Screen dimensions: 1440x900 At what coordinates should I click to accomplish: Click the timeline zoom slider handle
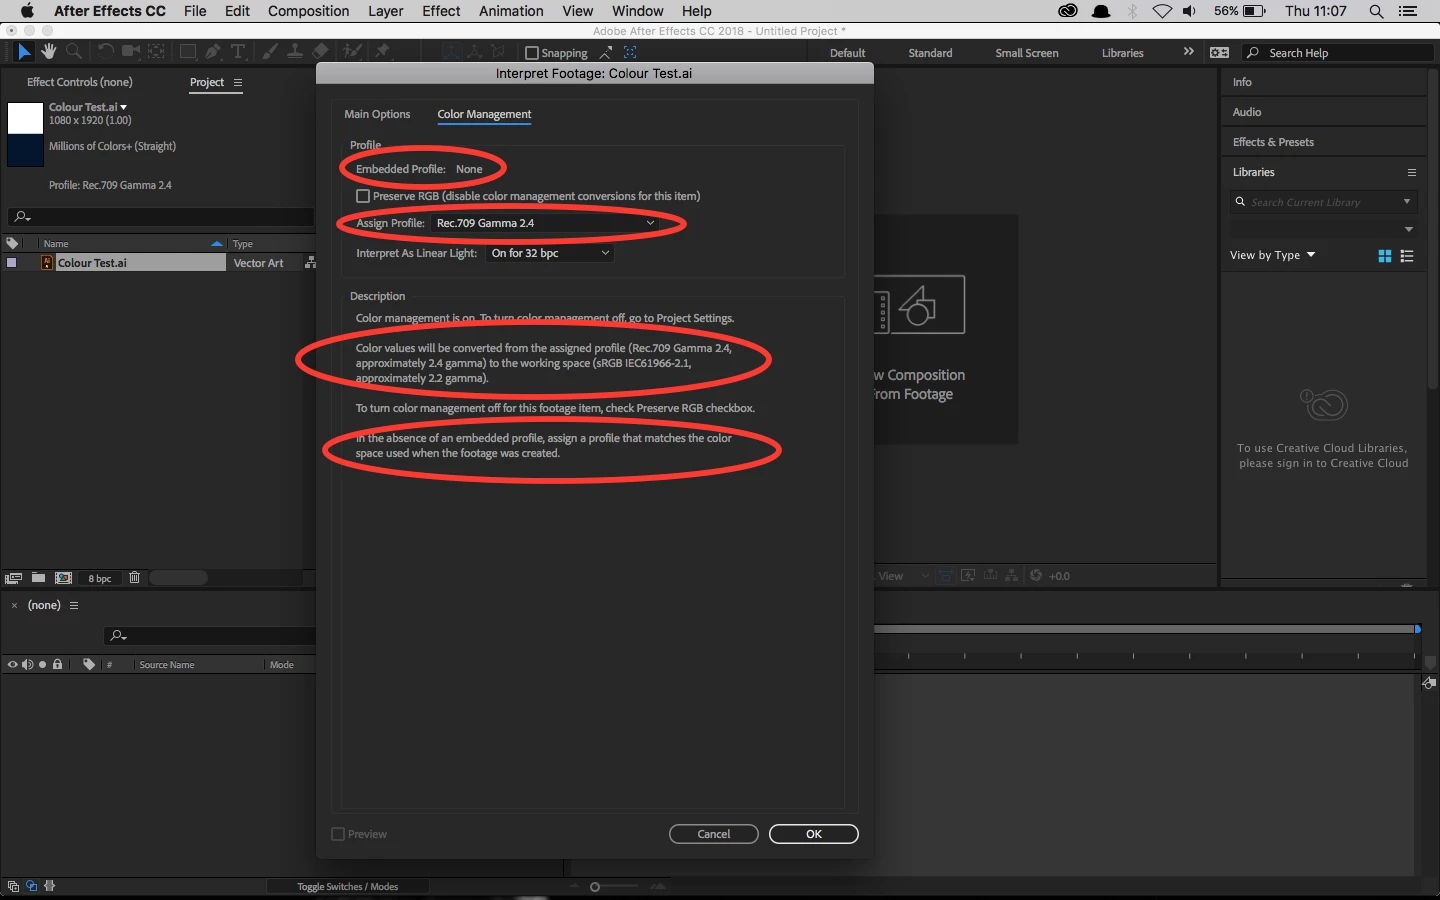click(595, 887)
